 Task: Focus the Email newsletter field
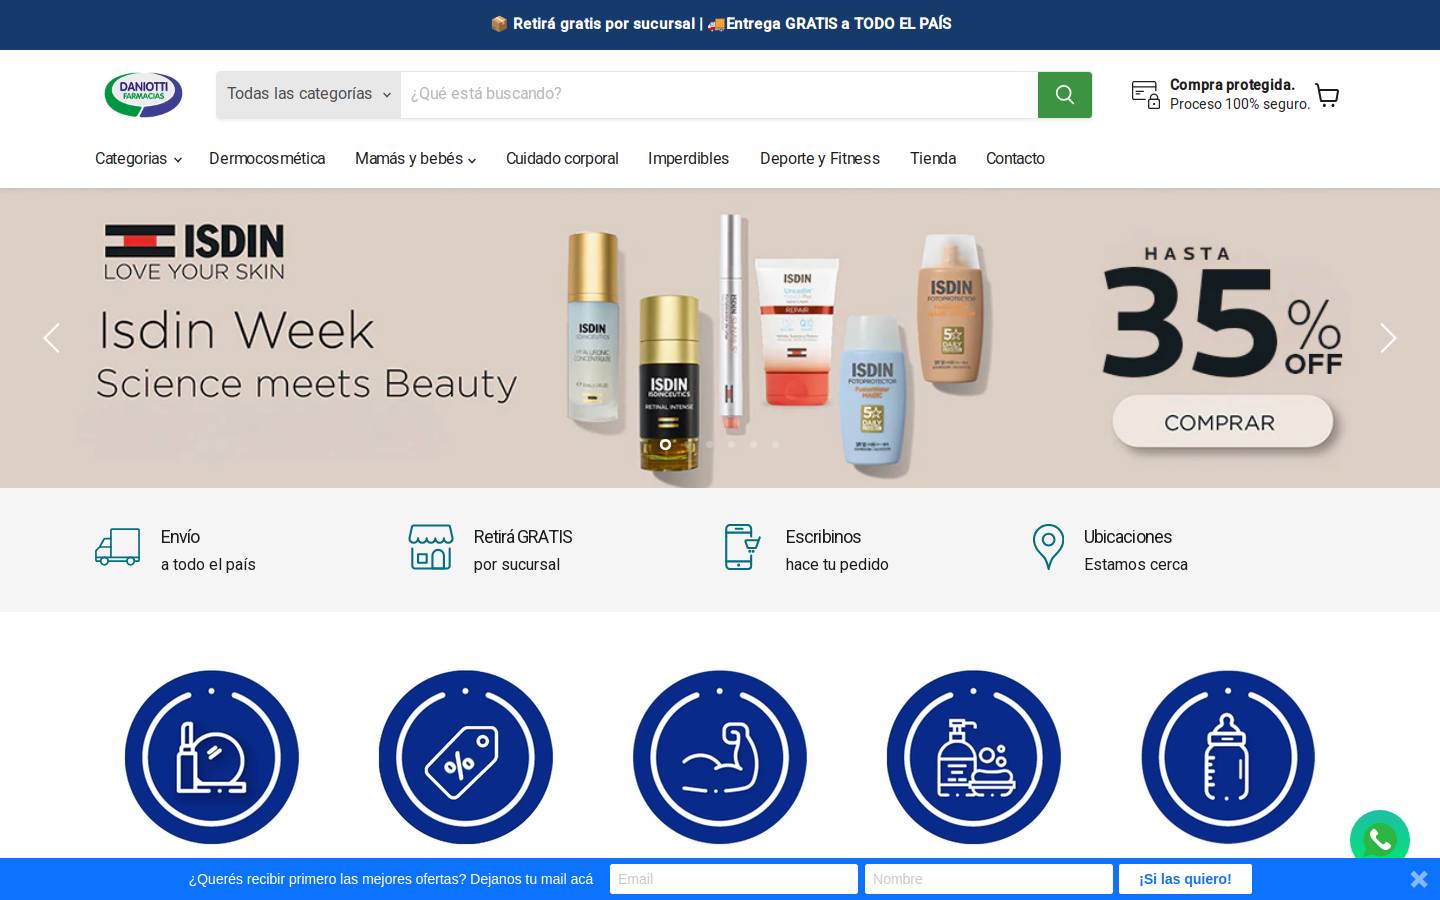tap(734, 879)
